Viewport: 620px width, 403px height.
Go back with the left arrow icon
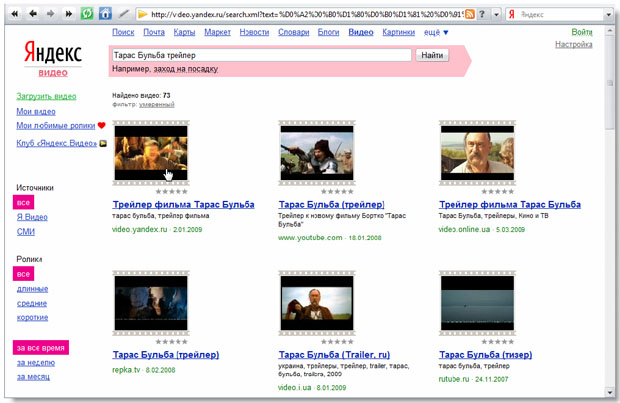pos(33,14)
